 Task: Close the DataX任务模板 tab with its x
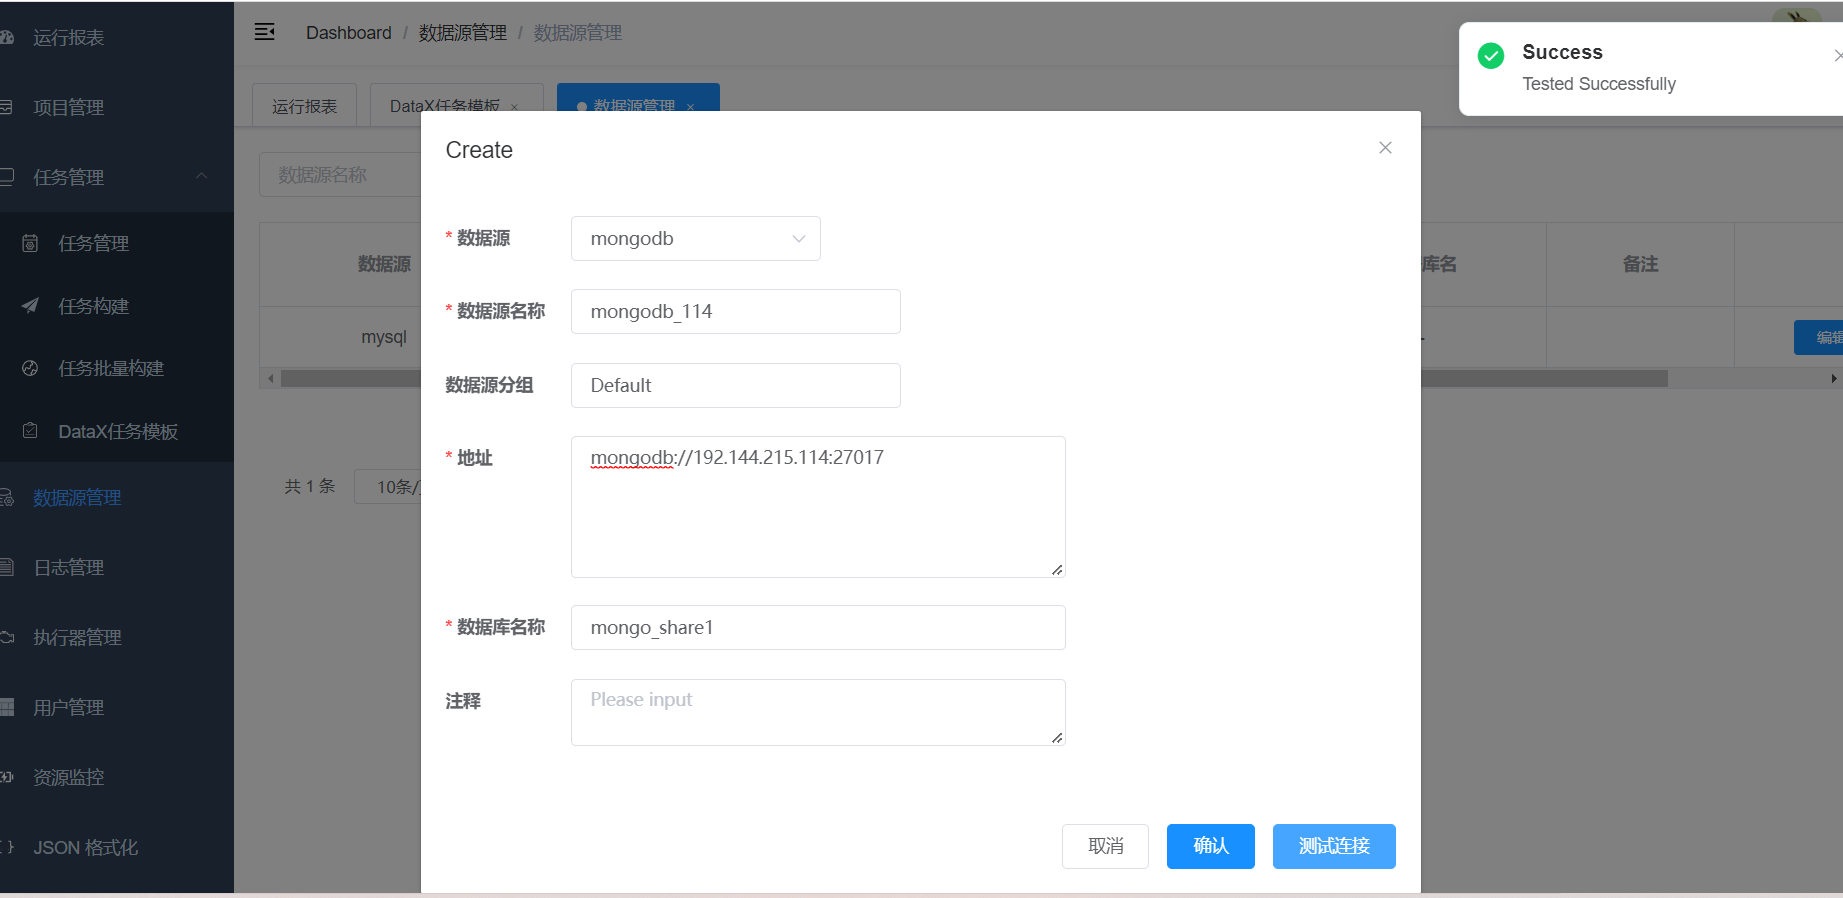point(515,107)
